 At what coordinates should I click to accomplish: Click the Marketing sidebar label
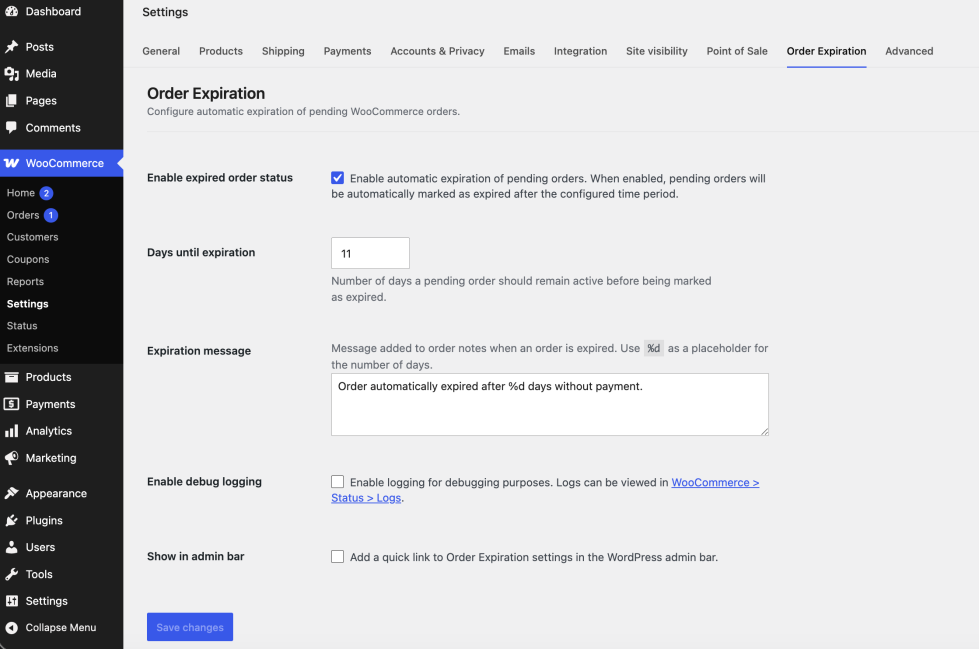(x=51, y=458)
